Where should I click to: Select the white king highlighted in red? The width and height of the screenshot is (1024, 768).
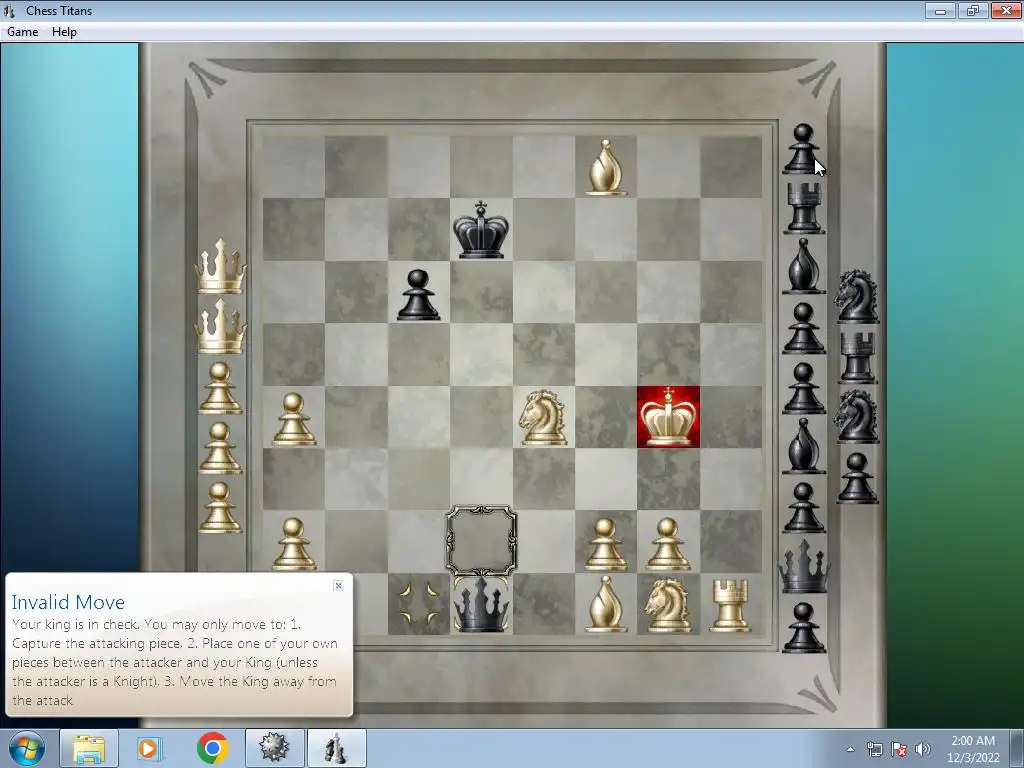pyautogui.click(x=668, y=417)
